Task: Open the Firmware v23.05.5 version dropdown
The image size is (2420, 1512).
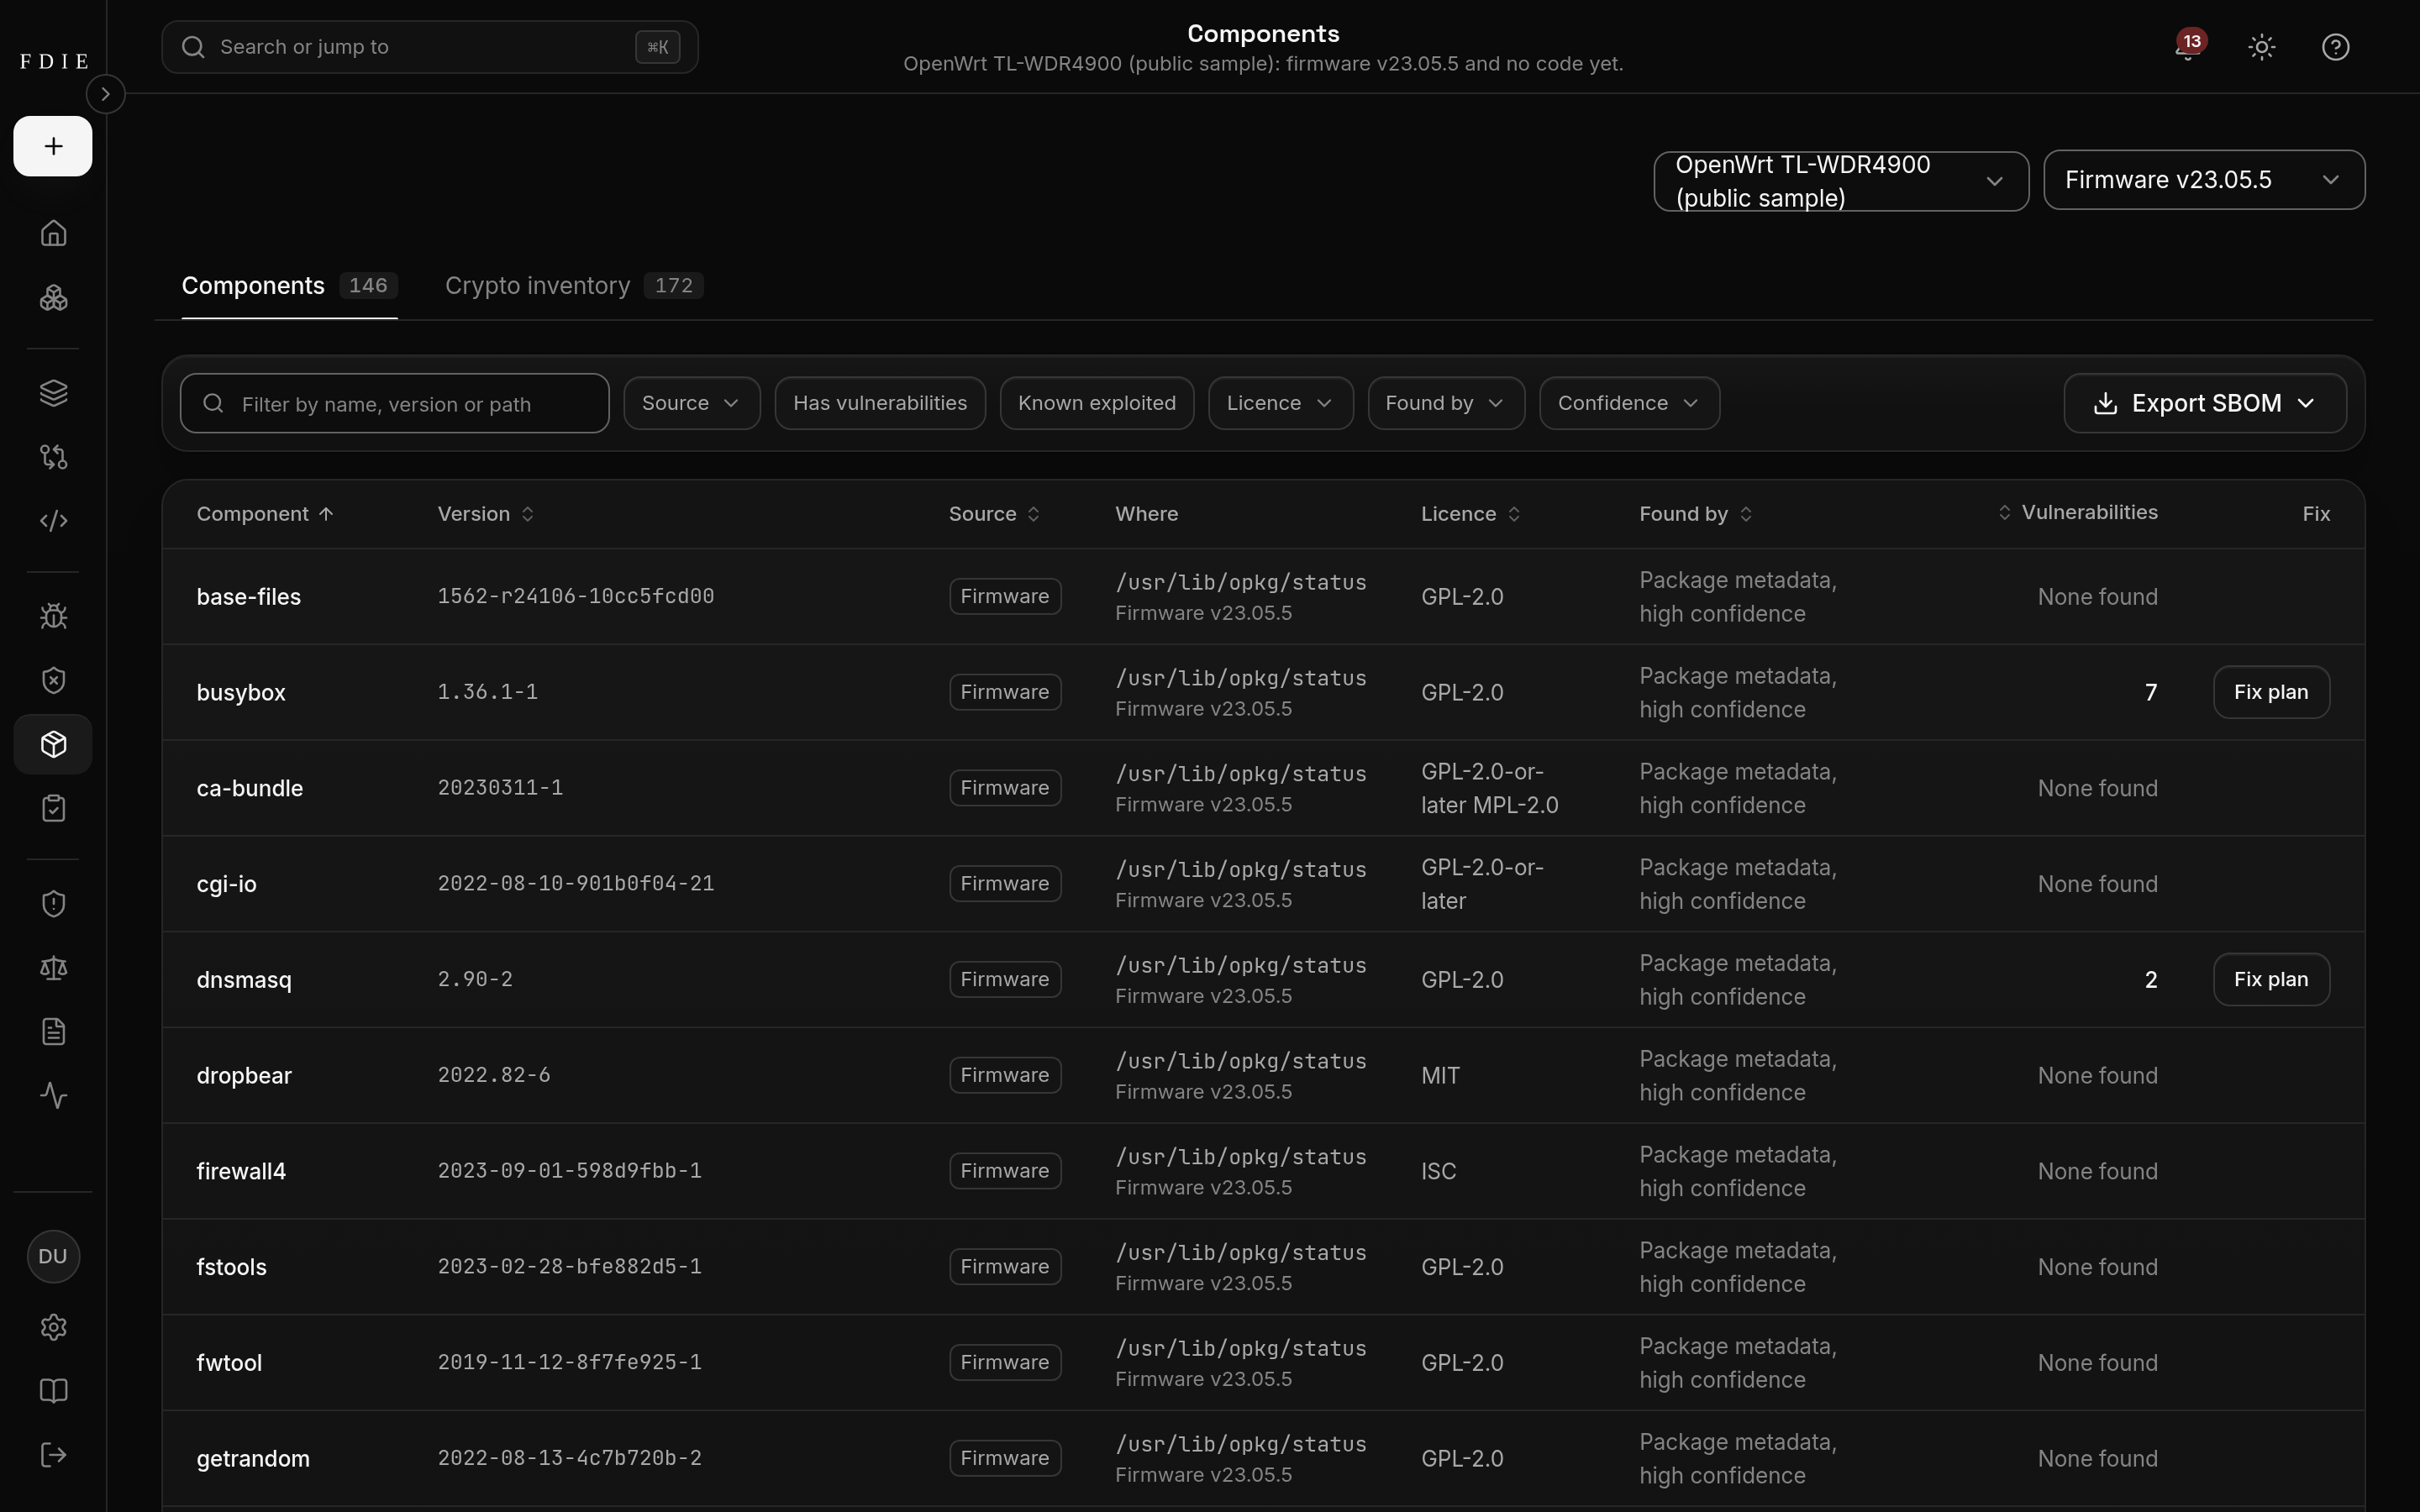Action: click(x=2204, y=180)
